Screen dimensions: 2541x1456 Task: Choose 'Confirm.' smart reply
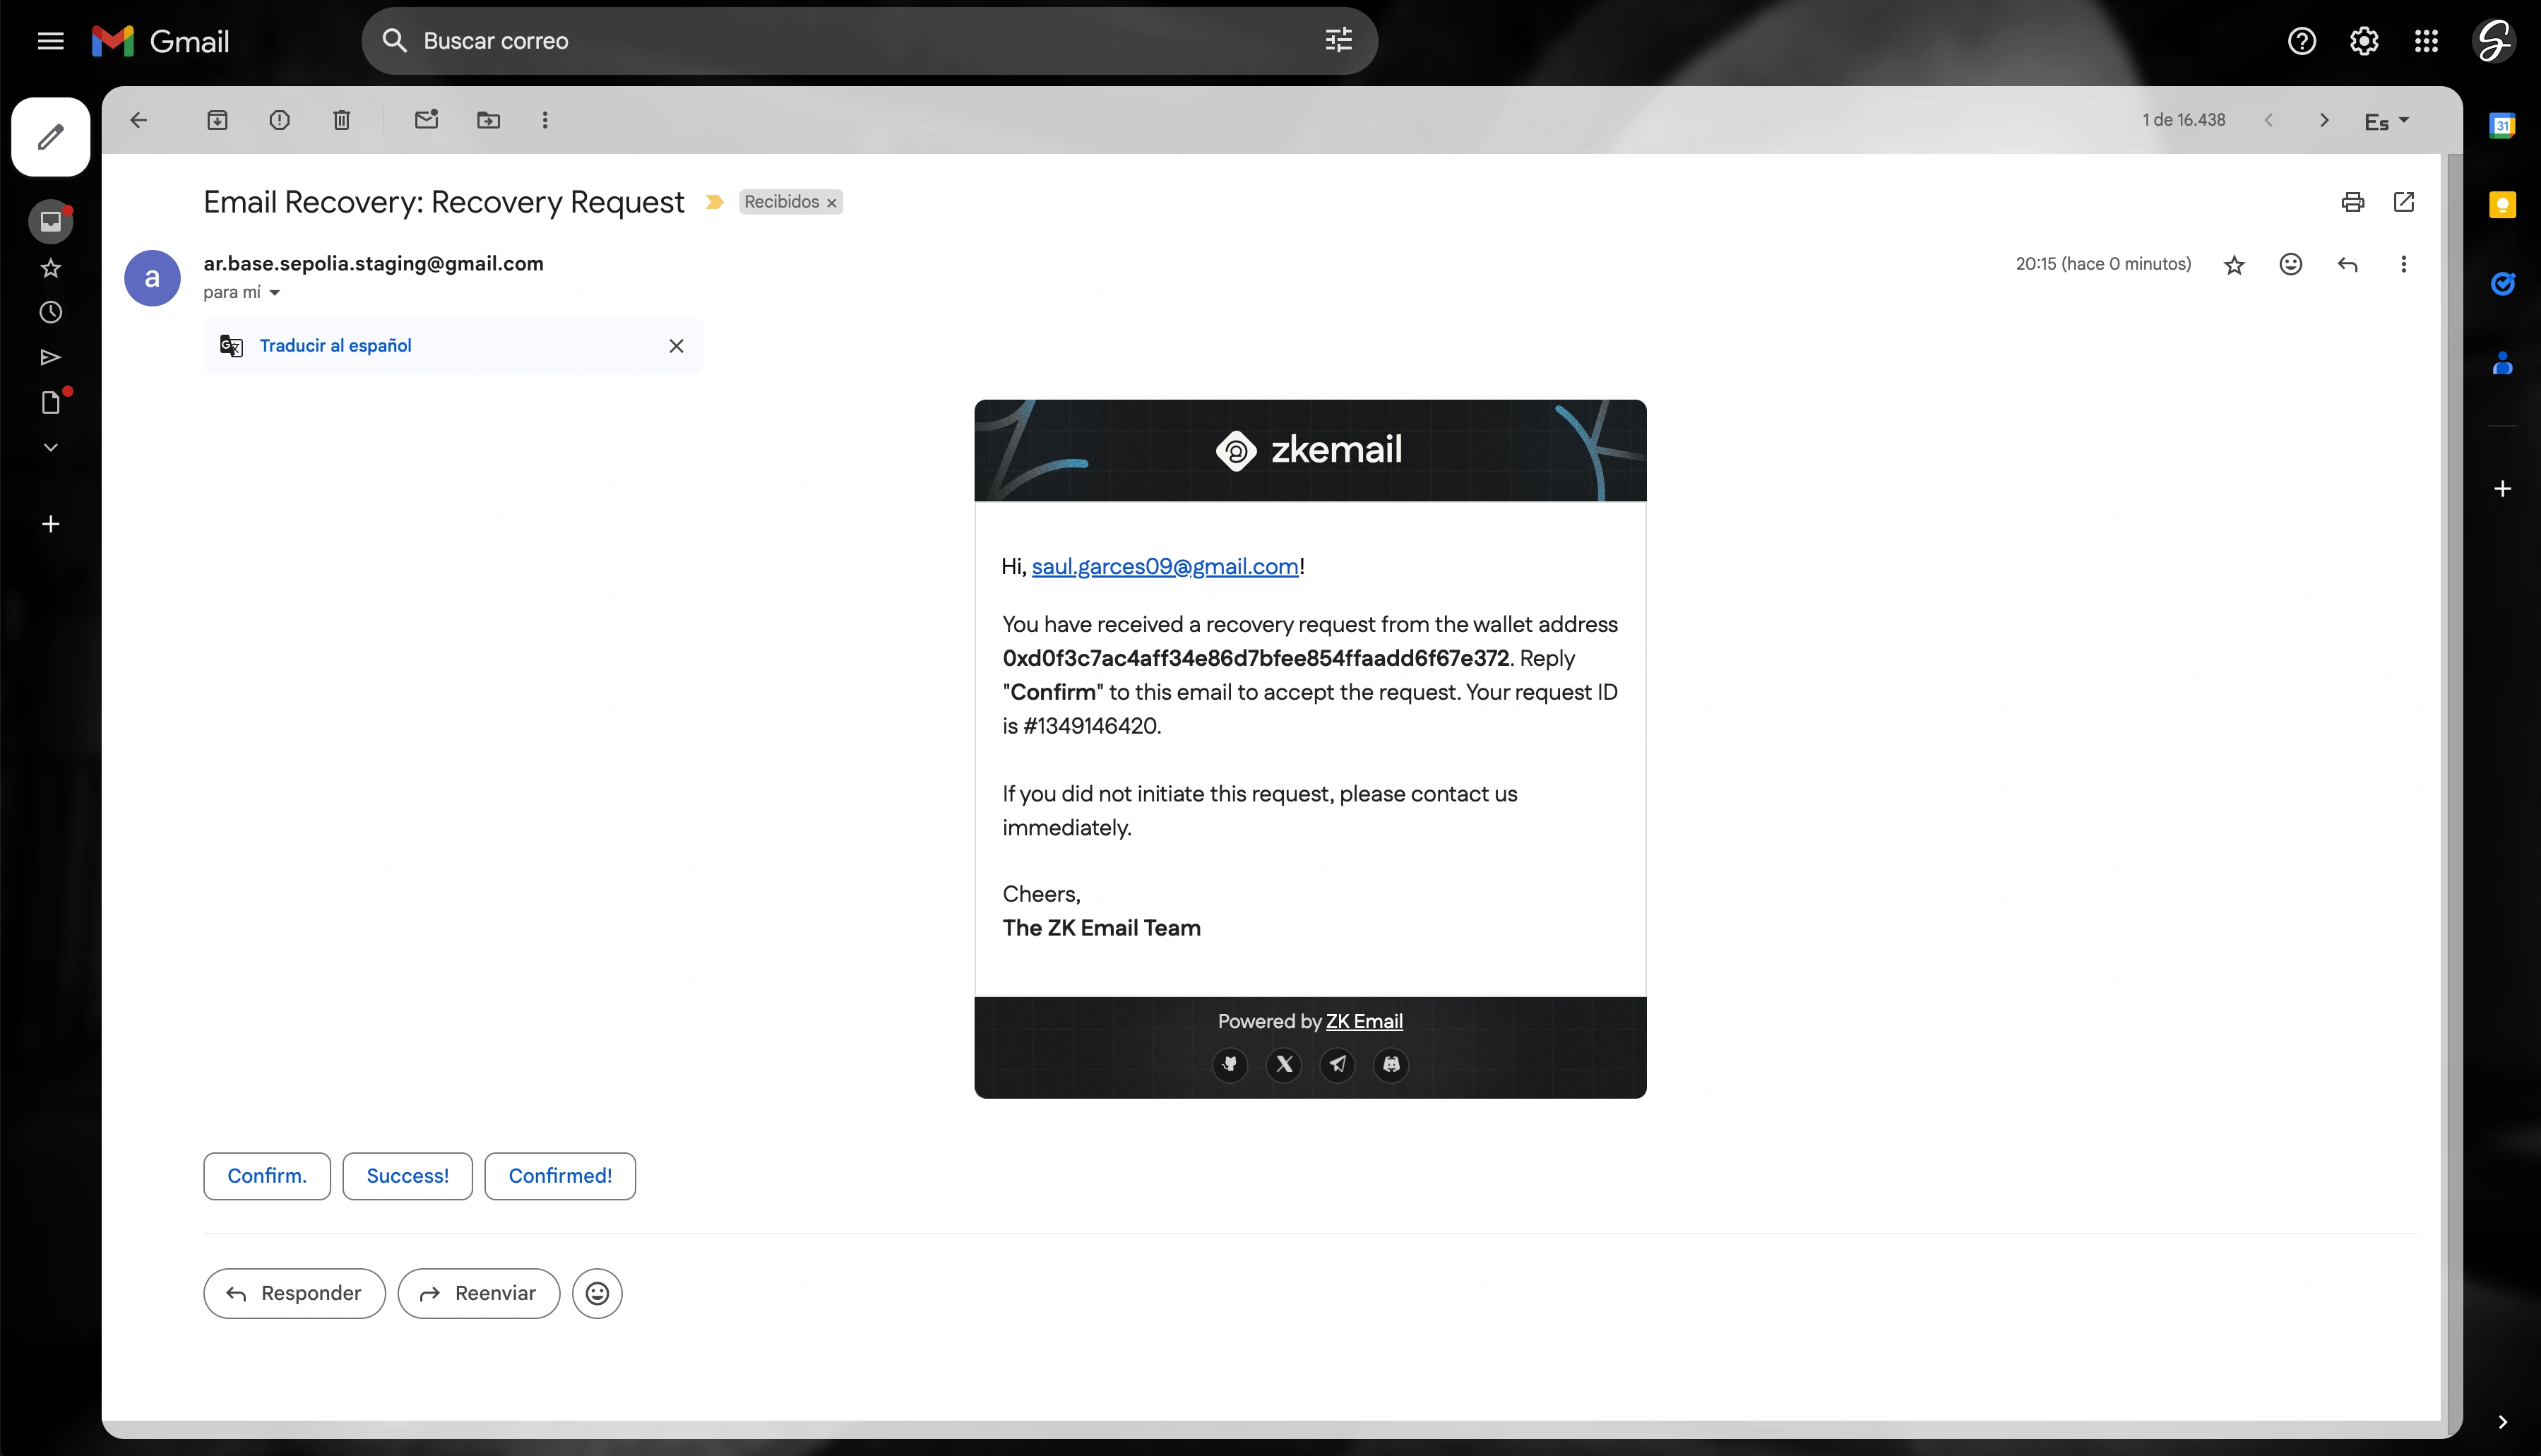(267, 1176)
